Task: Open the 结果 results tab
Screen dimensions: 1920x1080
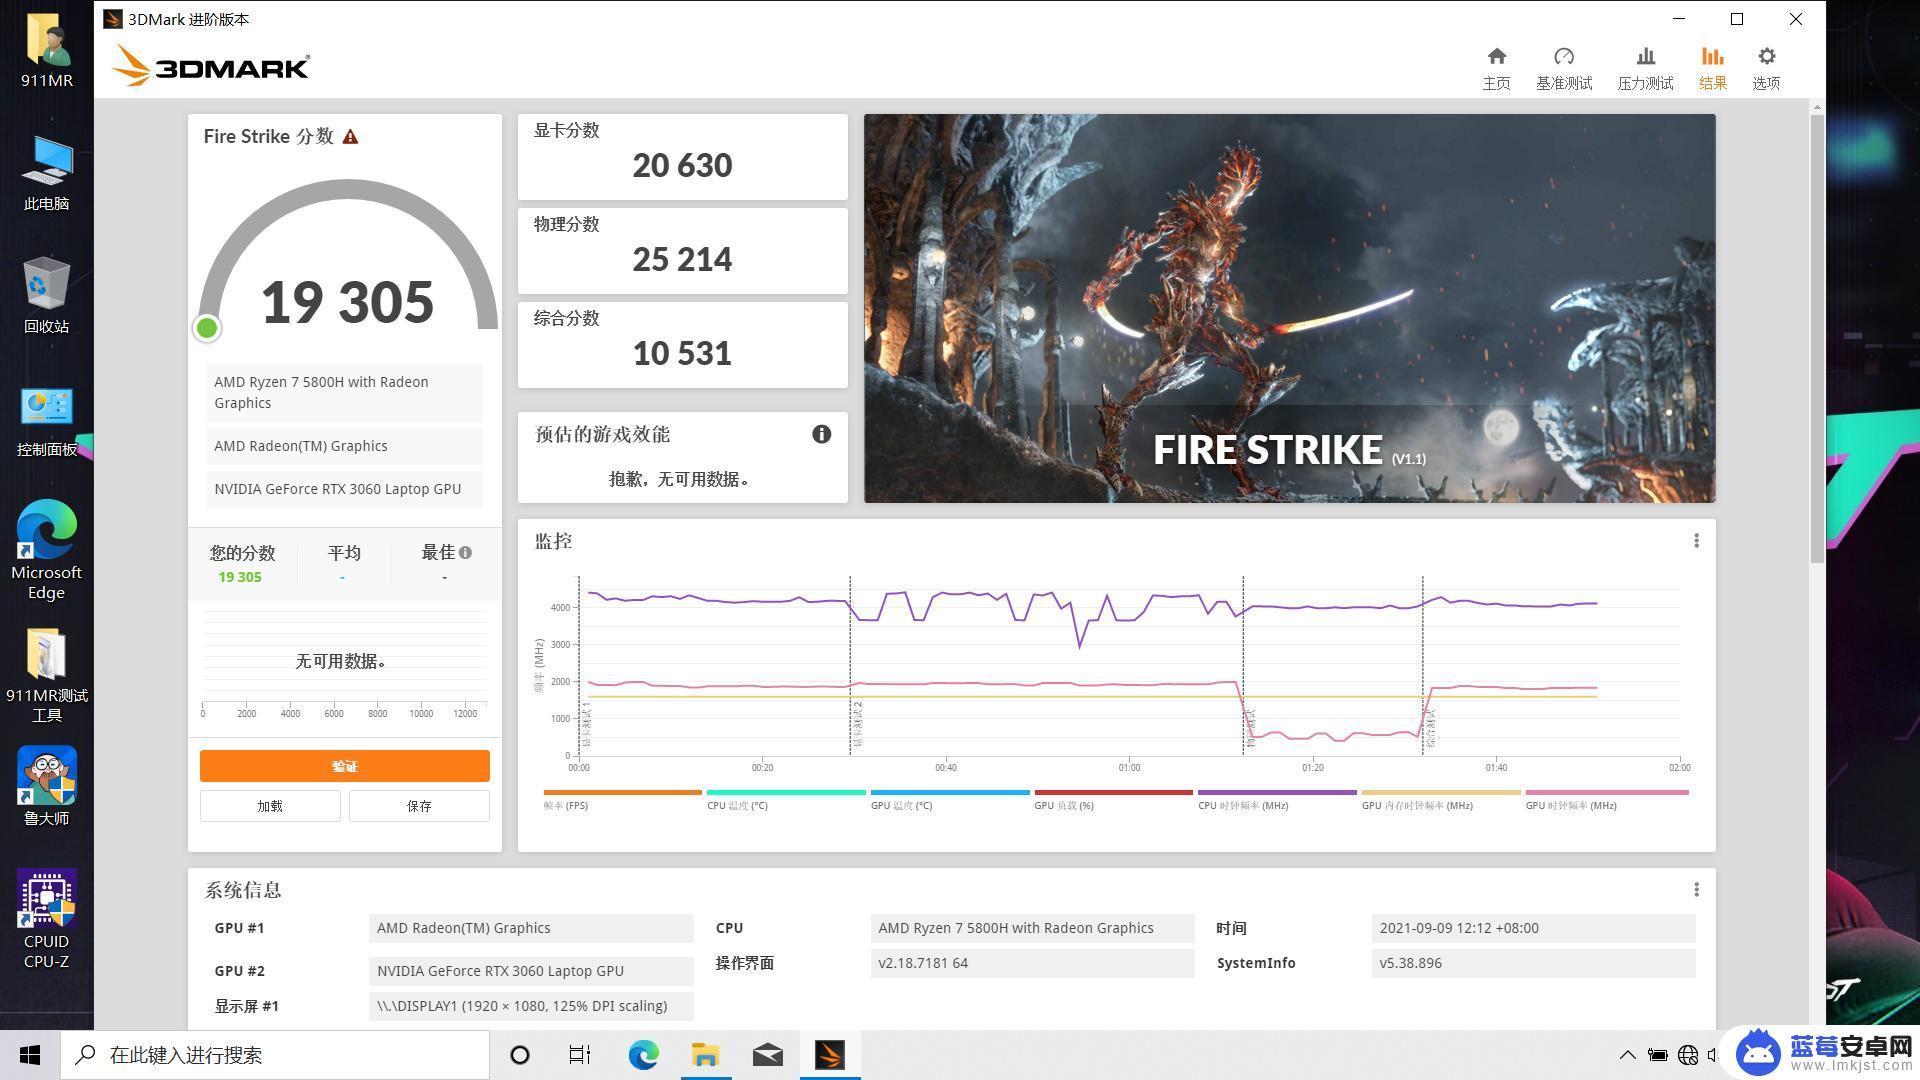Action: [x=1712, y=68]
